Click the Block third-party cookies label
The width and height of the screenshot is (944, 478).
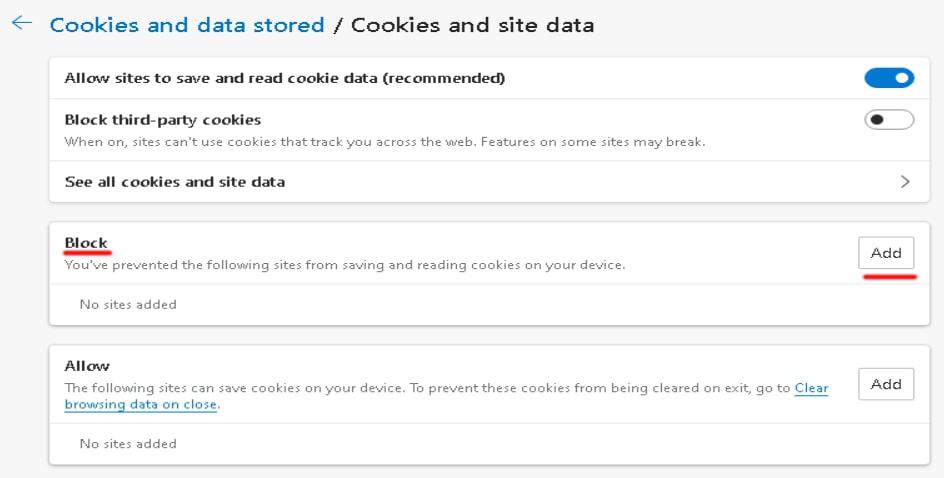pos(163,120)
